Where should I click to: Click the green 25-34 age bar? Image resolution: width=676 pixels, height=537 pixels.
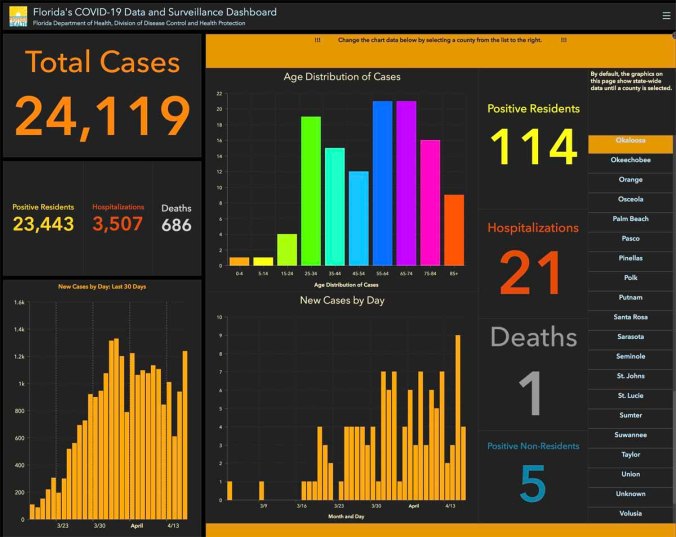click(x=310, y=190)
